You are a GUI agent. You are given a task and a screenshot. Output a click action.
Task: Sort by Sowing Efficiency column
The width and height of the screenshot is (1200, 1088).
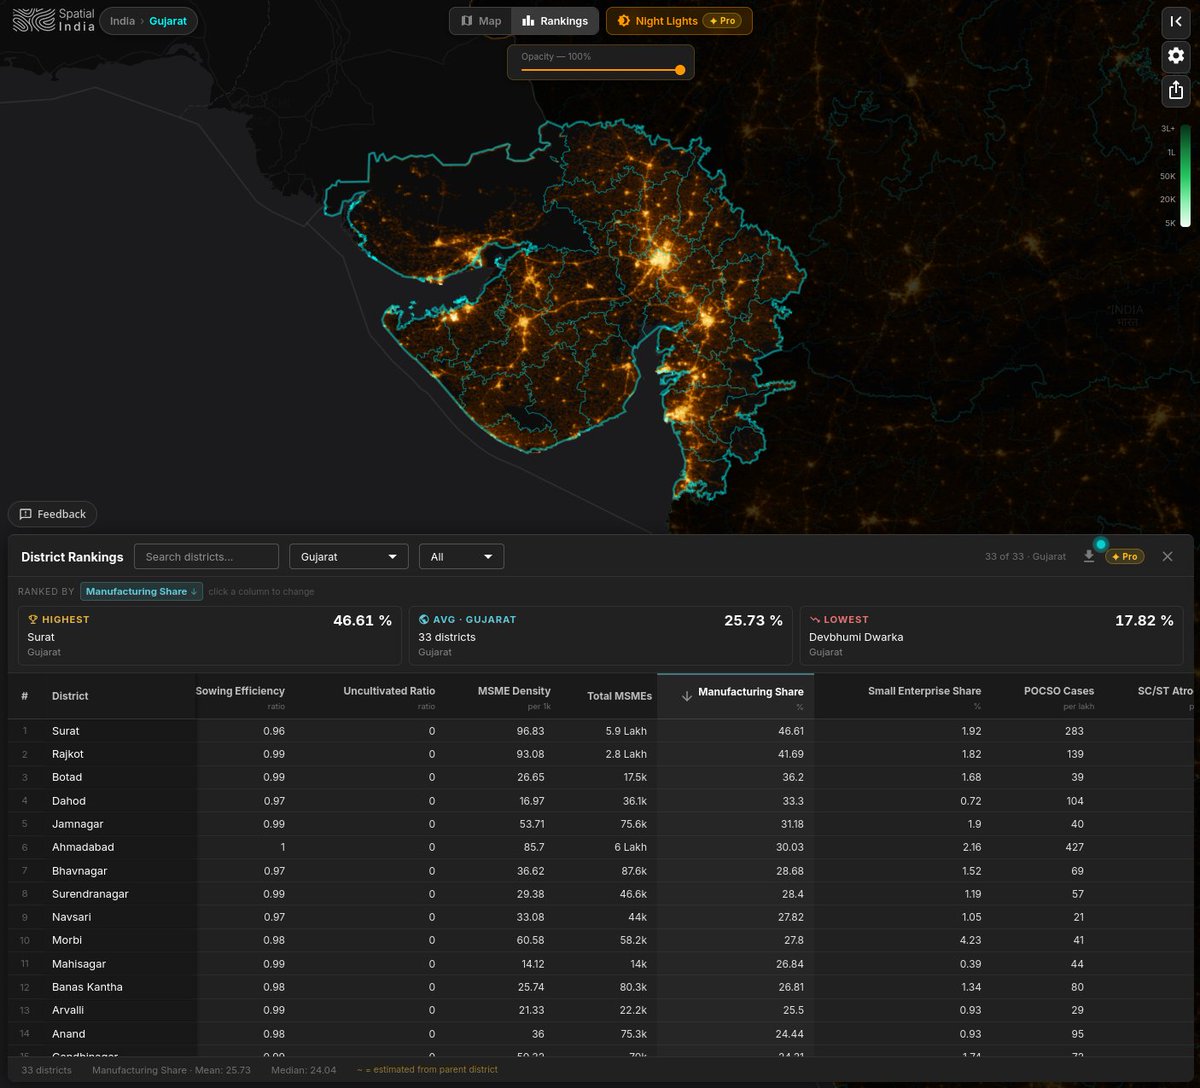[x=240, y=696]
